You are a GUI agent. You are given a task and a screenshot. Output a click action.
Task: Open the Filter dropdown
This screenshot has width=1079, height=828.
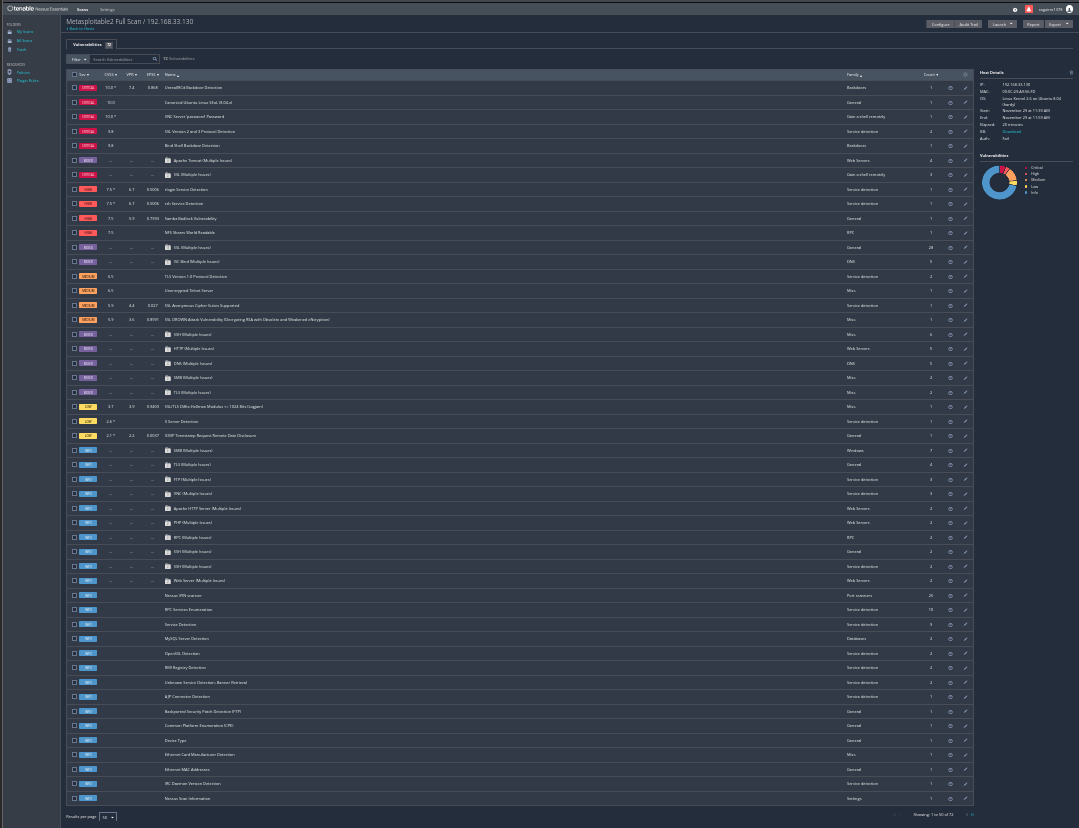78,59
